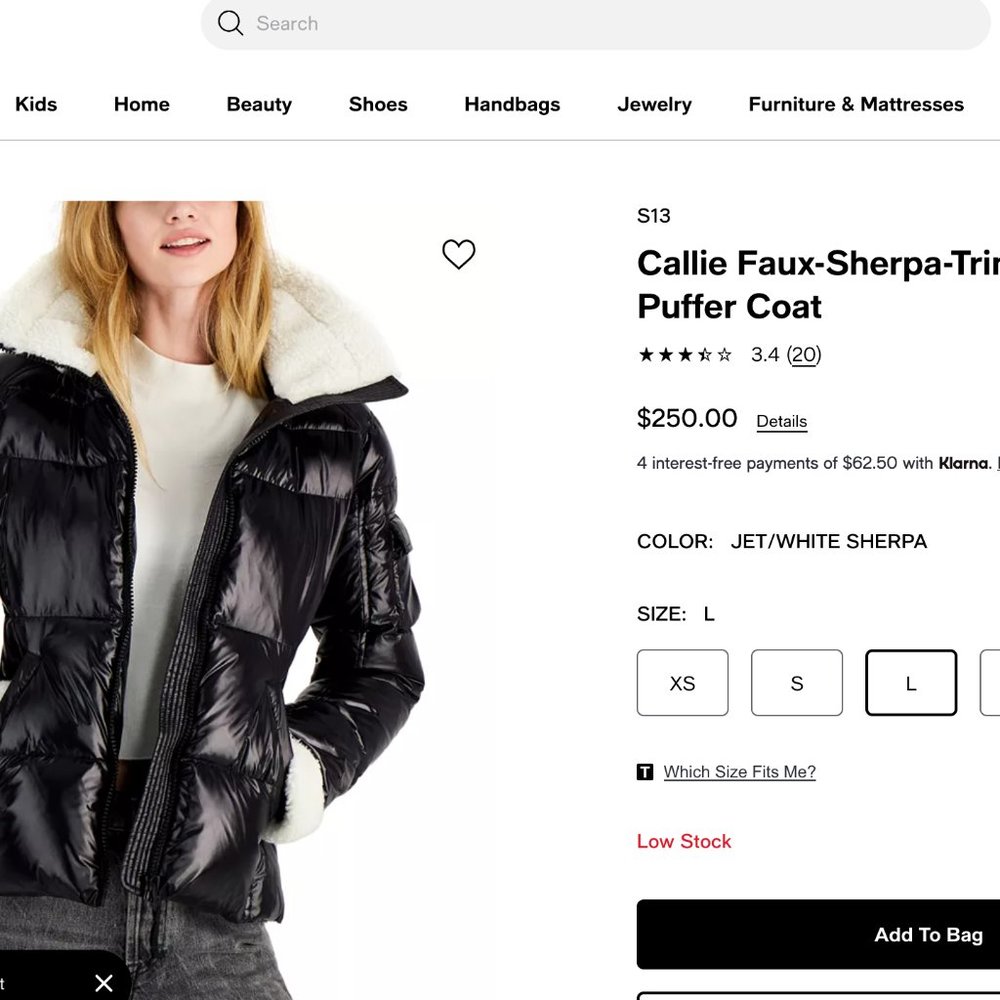
Task: Open the Home department menu
Action: [x=141, y=104]
